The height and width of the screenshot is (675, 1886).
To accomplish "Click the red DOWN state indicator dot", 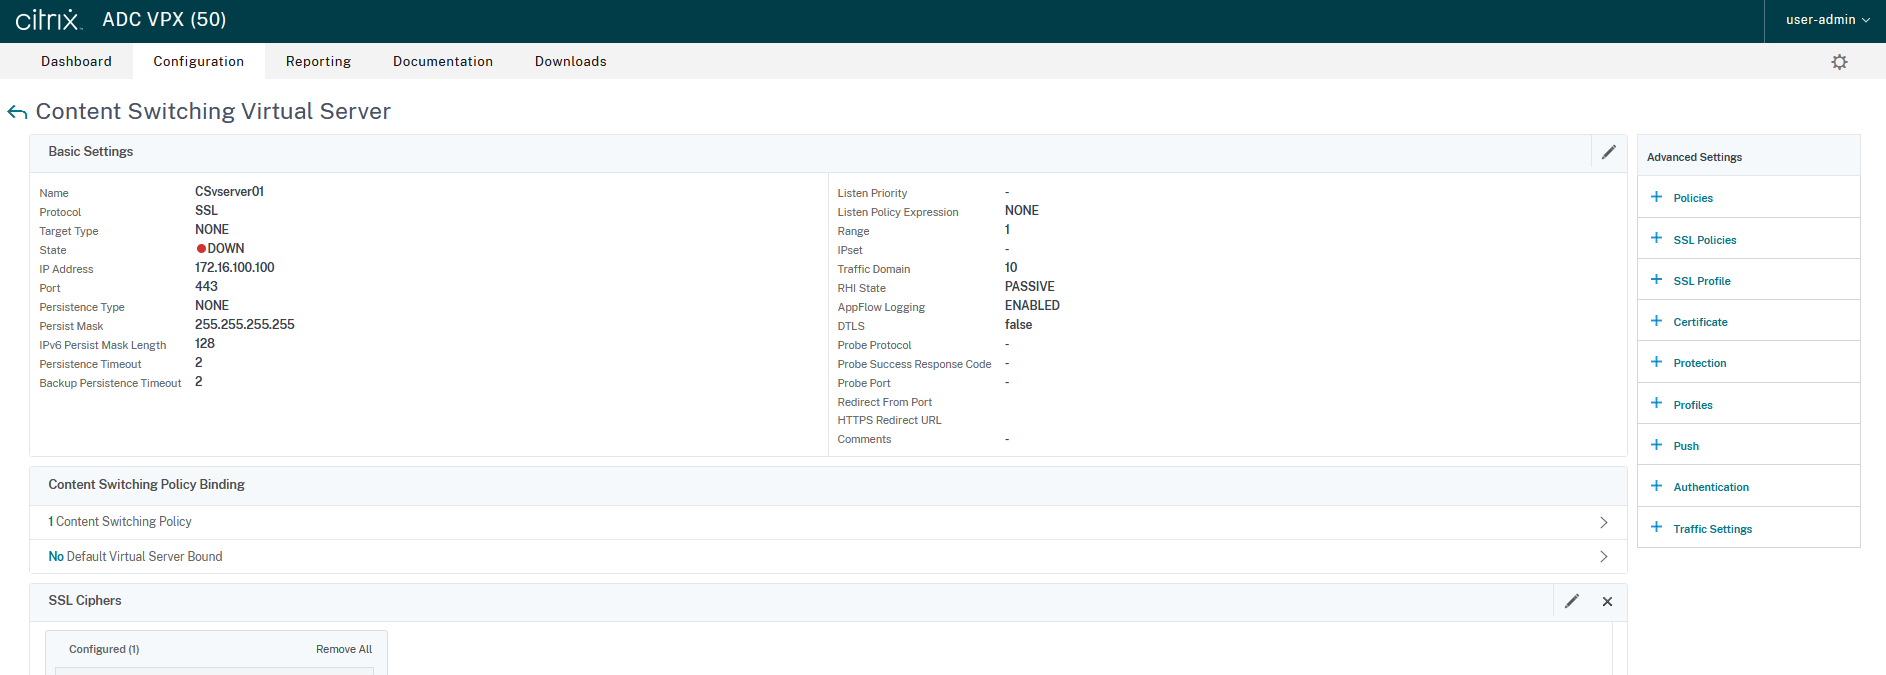I will coord(201,249).
